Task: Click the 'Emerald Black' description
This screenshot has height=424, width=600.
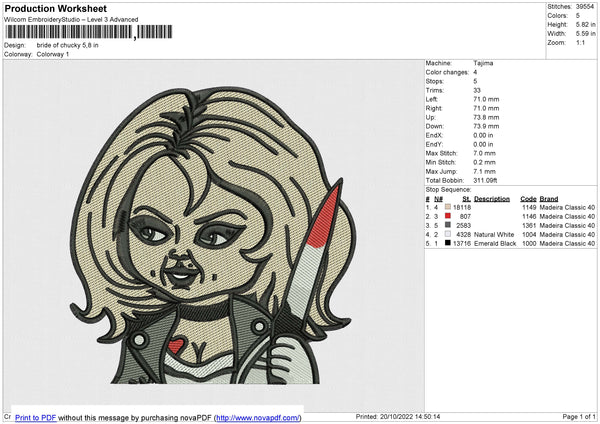Action: (x=495, y=243)
